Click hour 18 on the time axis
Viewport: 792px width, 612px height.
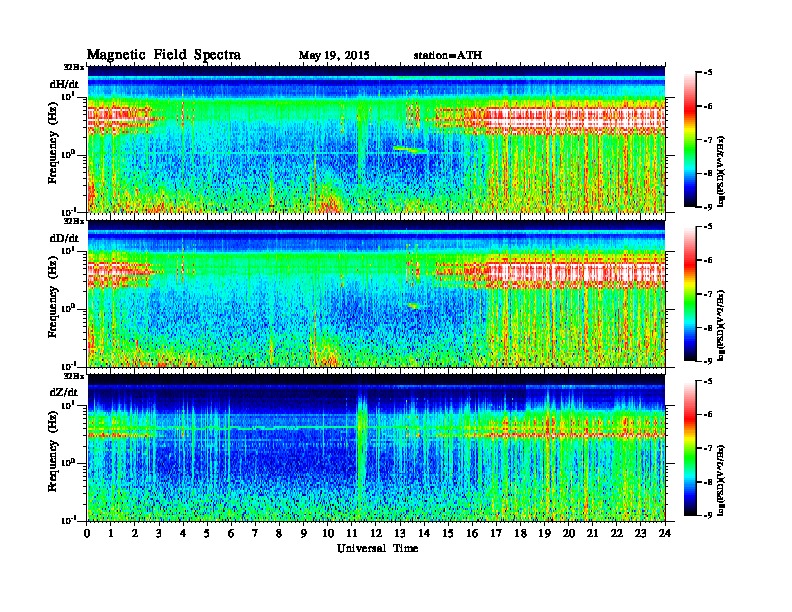pos(520,533)
